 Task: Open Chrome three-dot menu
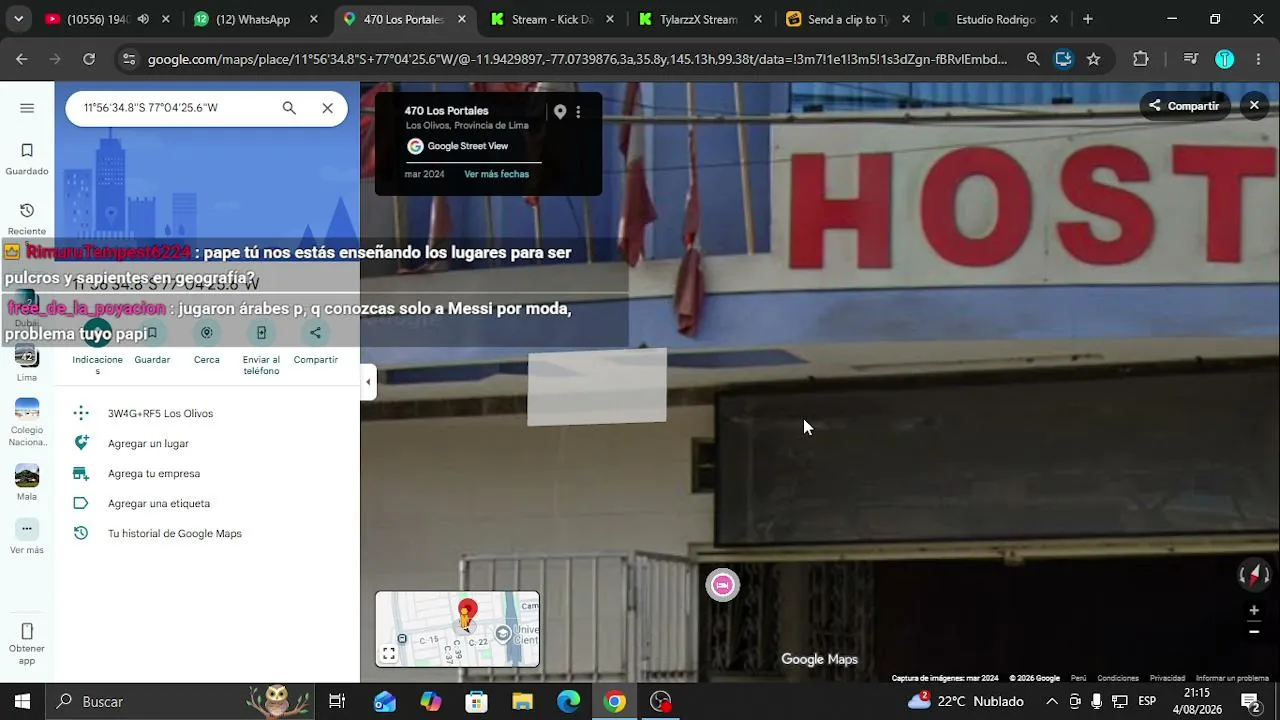pyautogui.click(x=1258, y=59)
